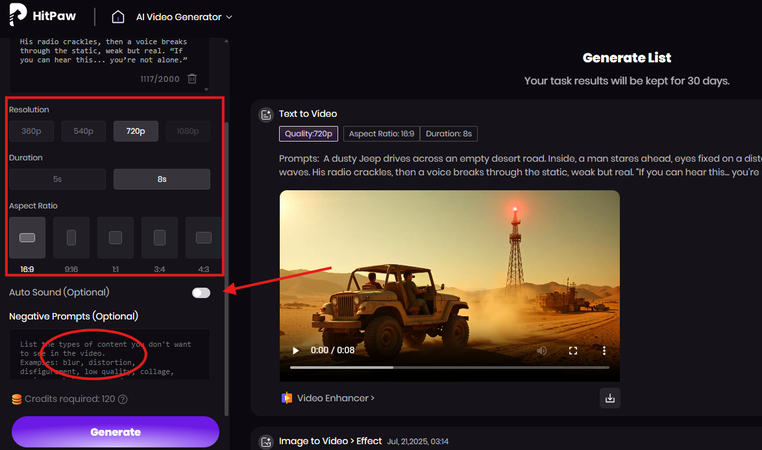The height and width of the screenshot is (450, 762).
Task: Click the Jeep video thumbnail
Action: 450,286
